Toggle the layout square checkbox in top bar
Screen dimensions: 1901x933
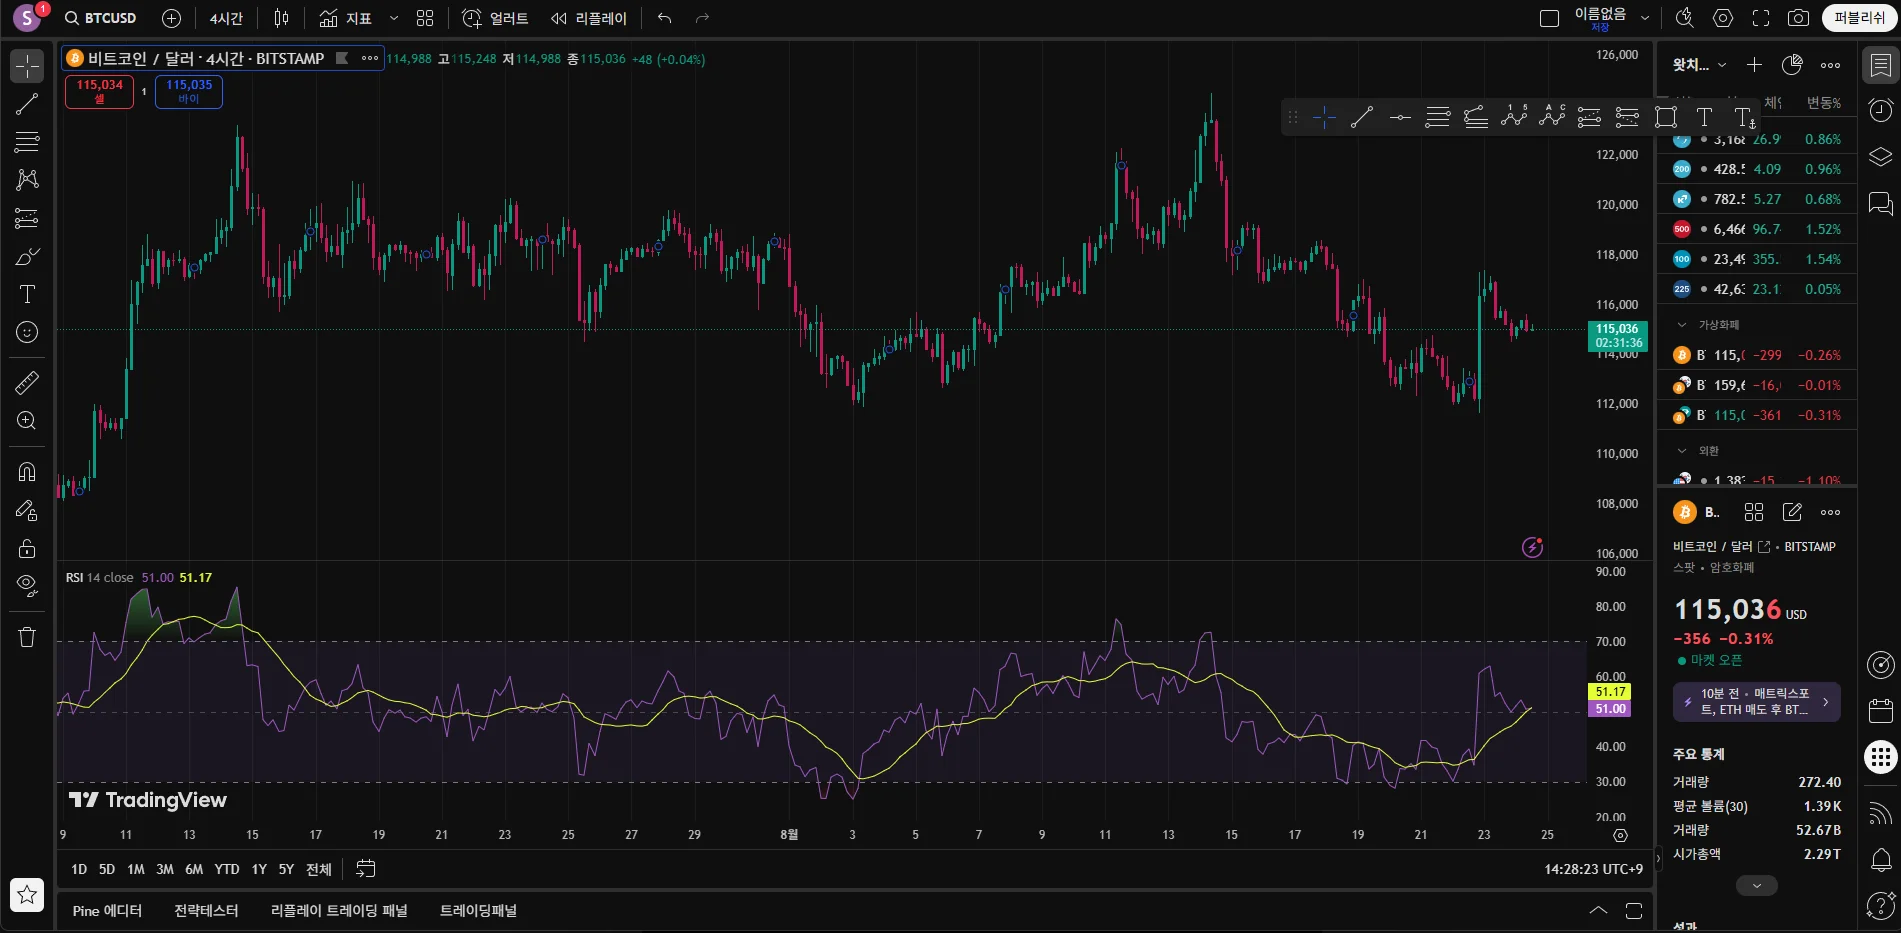tap(1549, 18)
